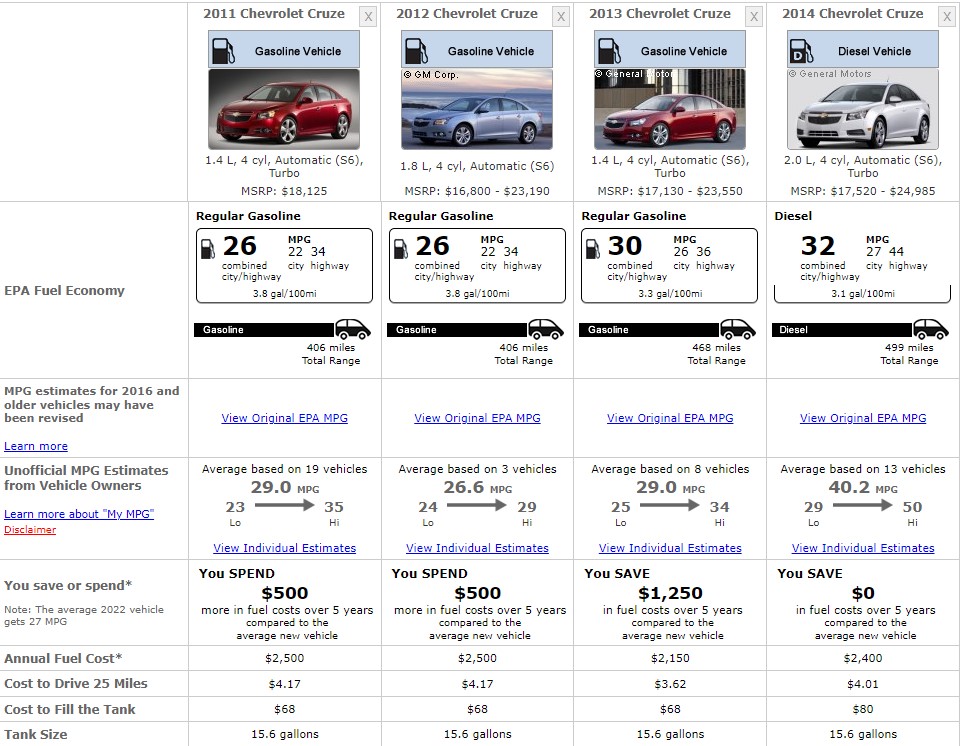Viewport: 960px width, 746px height.
Task: Remove the 2014 Chevrolet Cruze column
Action: [947, 17]
